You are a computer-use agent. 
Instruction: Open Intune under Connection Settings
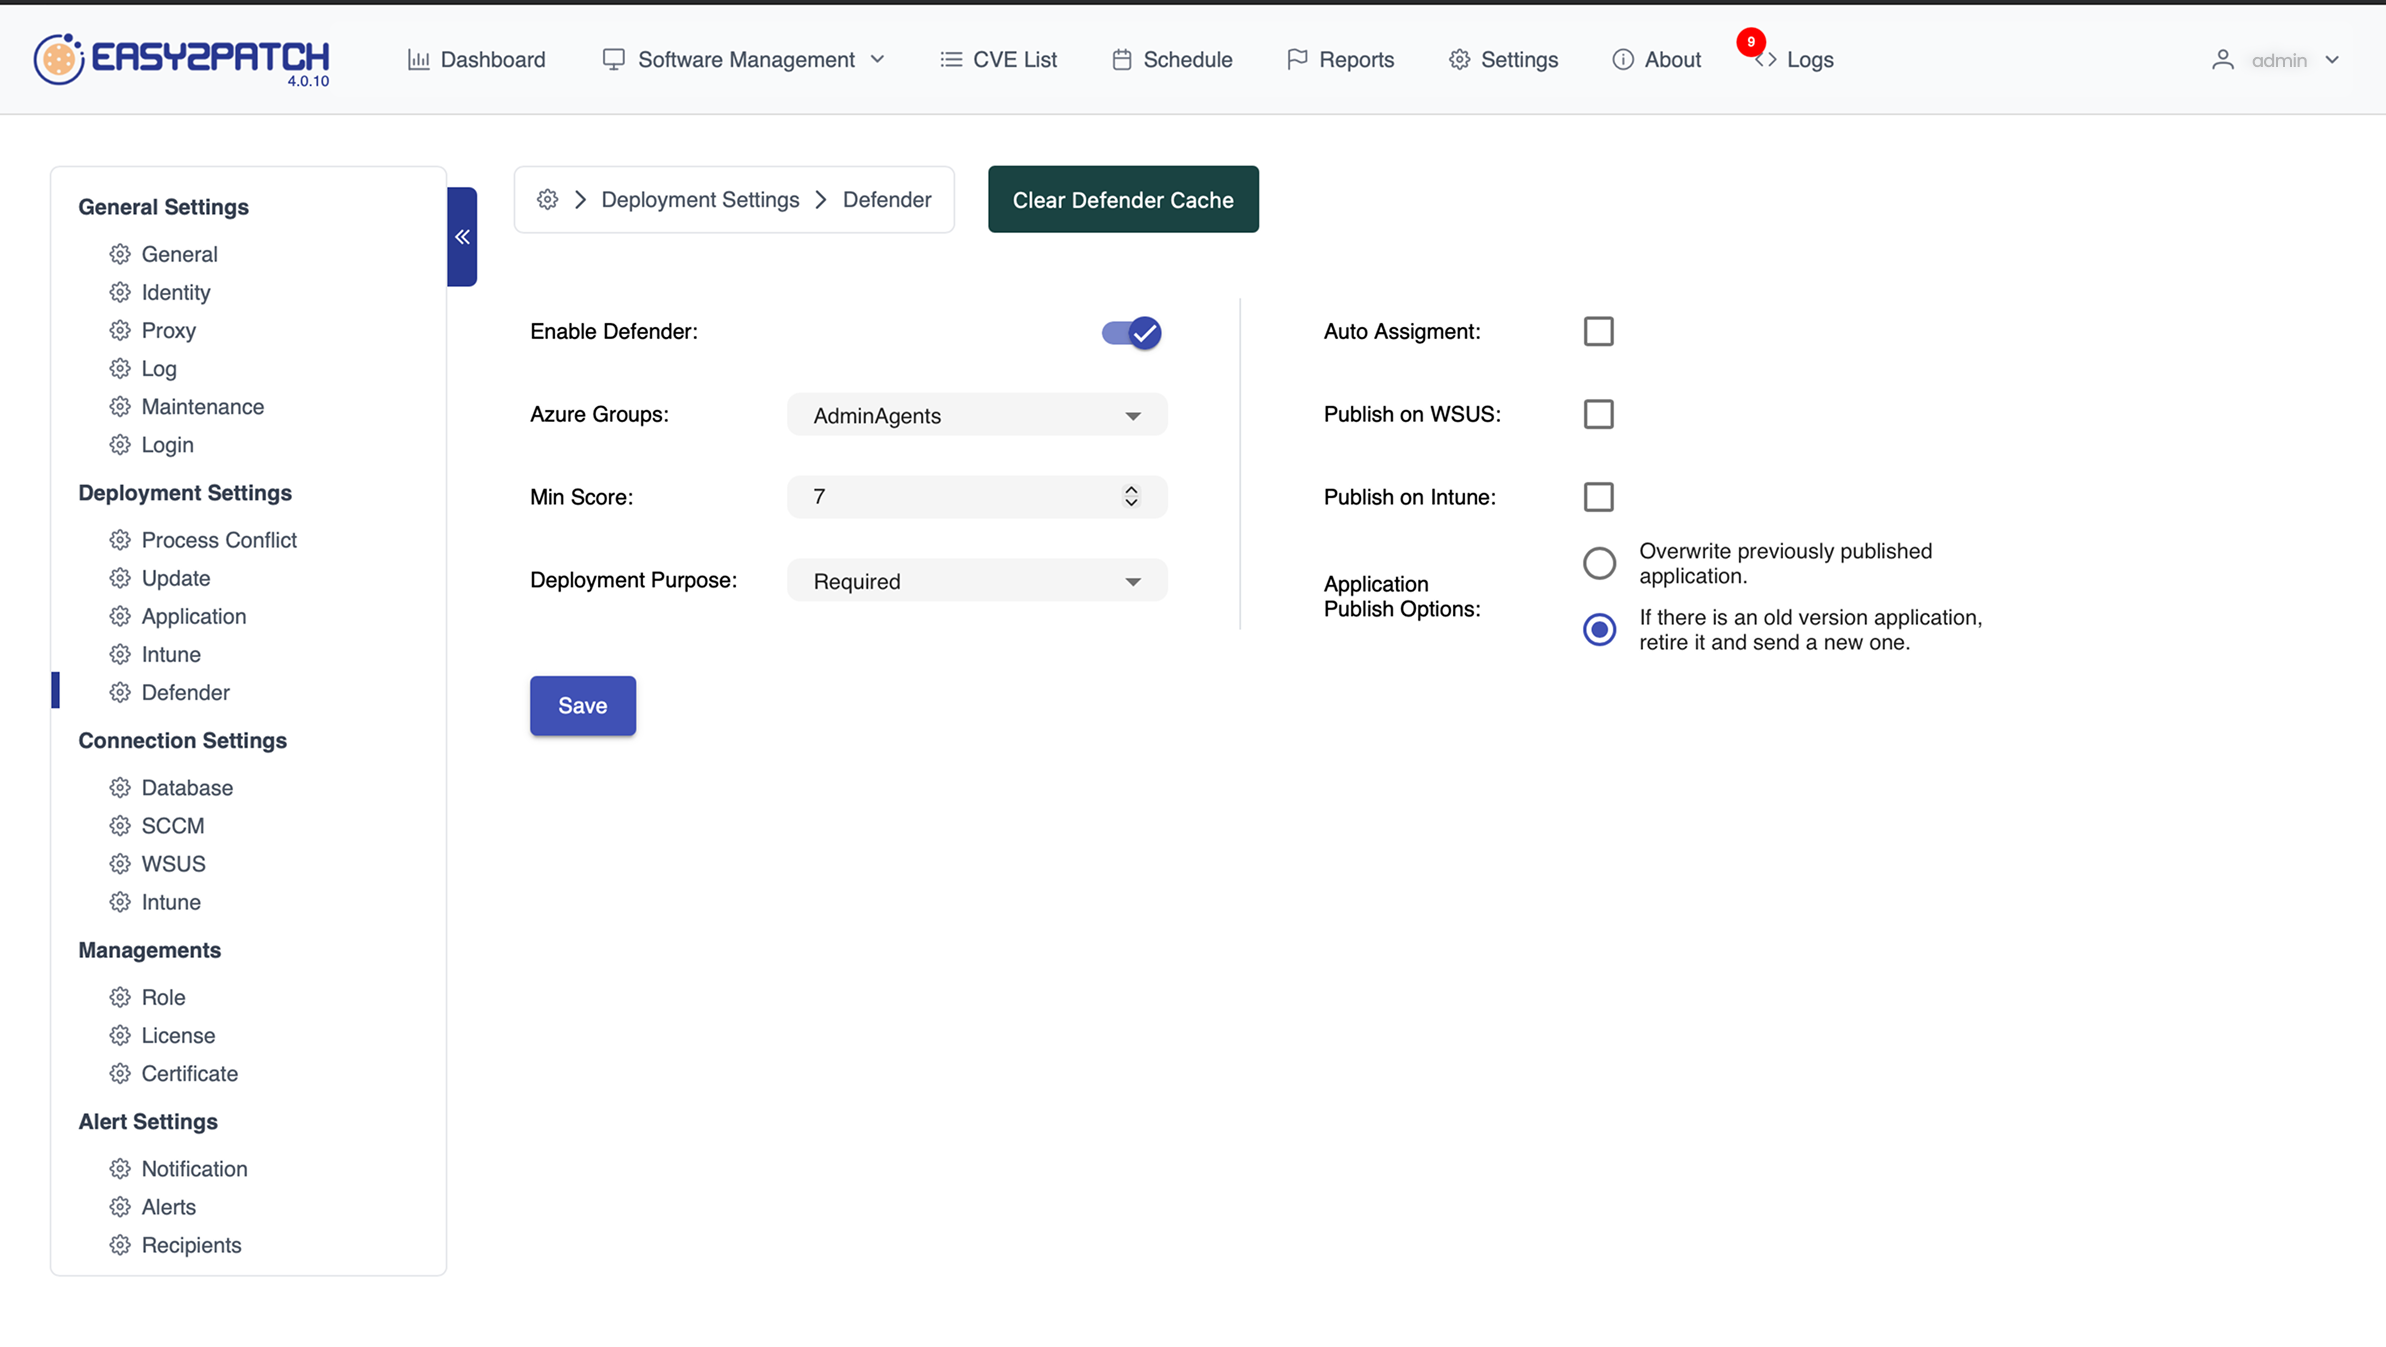pos(155,902)
